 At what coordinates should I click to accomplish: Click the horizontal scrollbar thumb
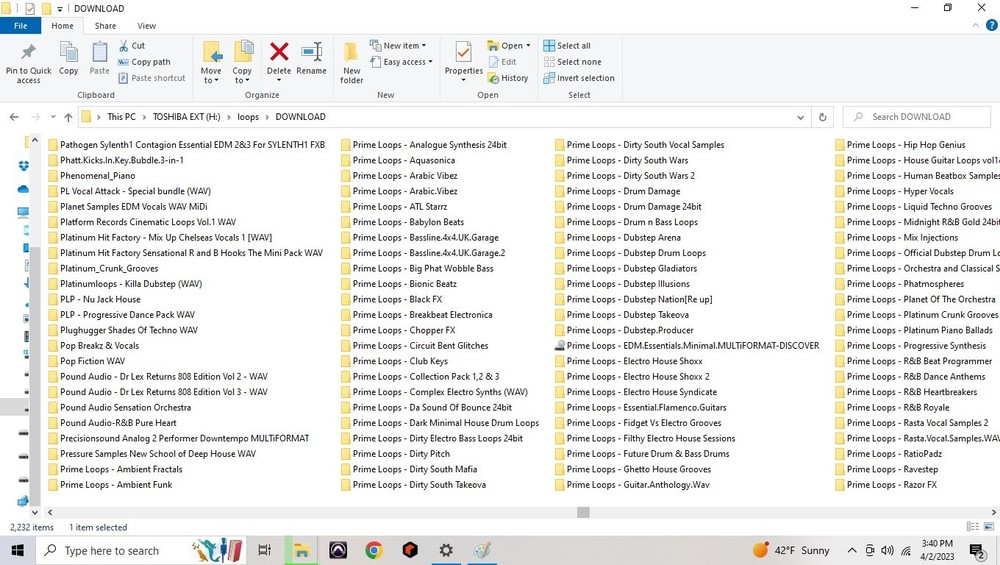(583, 512)
